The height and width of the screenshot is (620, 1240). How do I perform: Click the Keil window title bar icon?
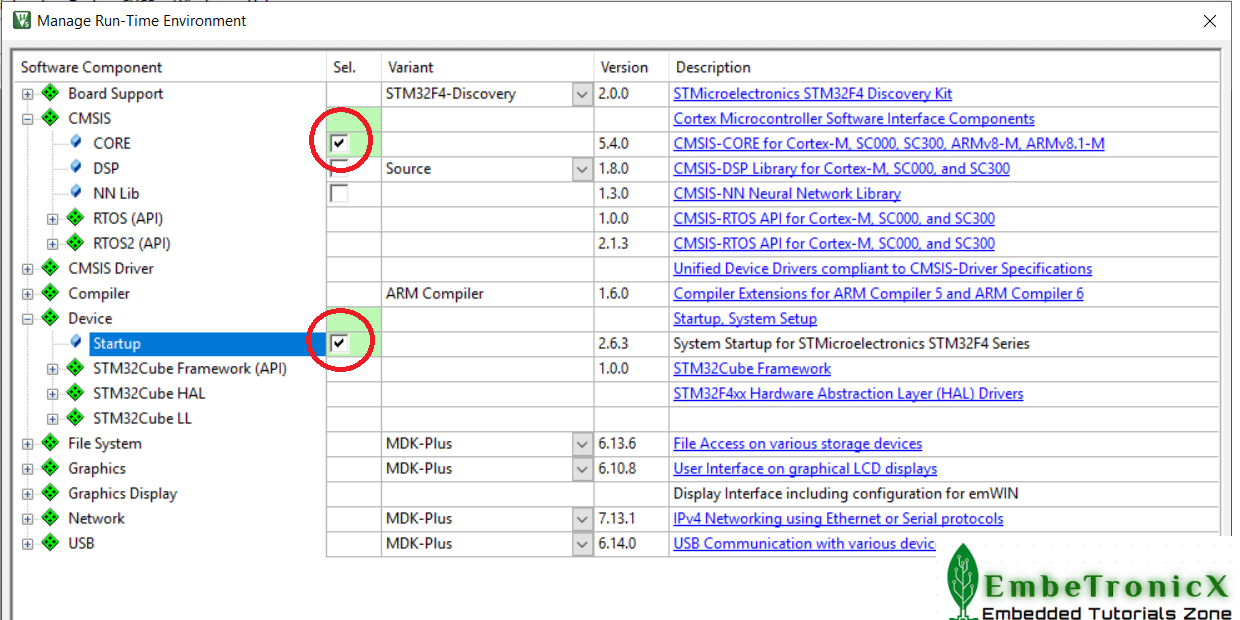[x=21, y=20]
